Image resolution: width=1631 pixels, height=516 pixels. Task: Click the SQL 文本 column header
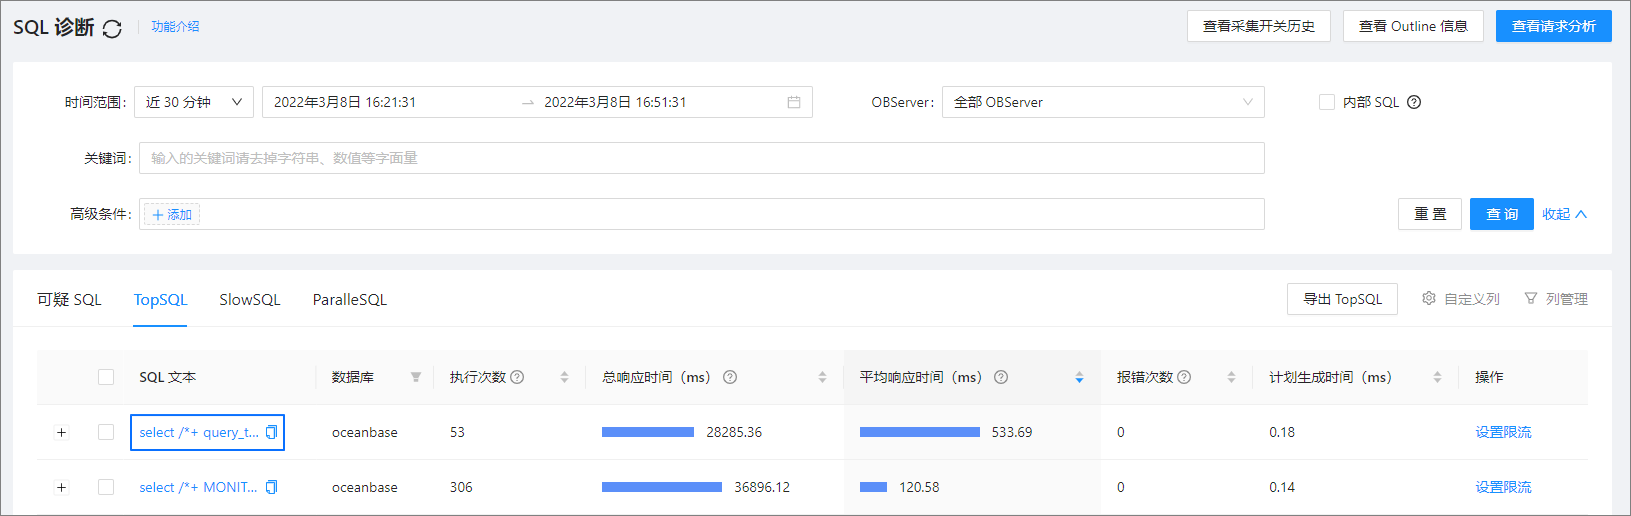tap(167, 377)
